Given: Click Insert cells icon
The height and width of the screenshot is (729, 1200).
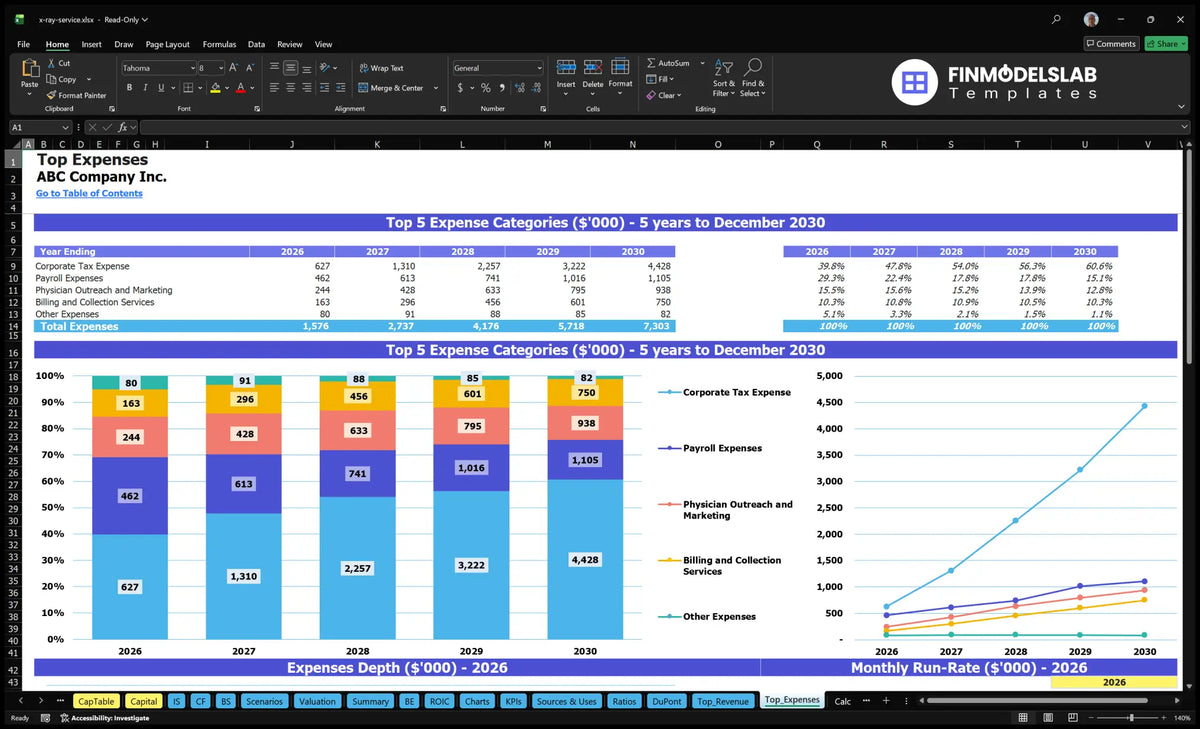Looking at the screenshot, I should [566, 67].
